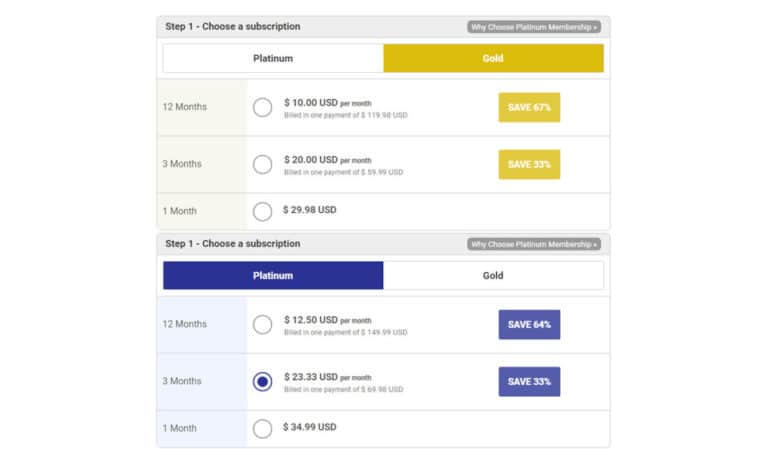This screenshot has height=449, width=768.
Task: Click the blue SAVE 64% badge
Action: pyautogui.click(x=529, y=325)
